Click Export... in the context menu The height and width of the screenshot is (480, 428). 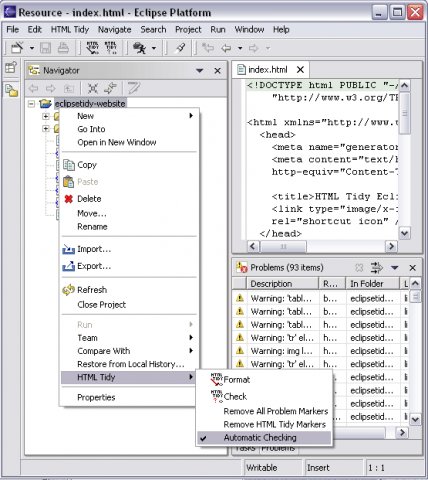point(130,266)
